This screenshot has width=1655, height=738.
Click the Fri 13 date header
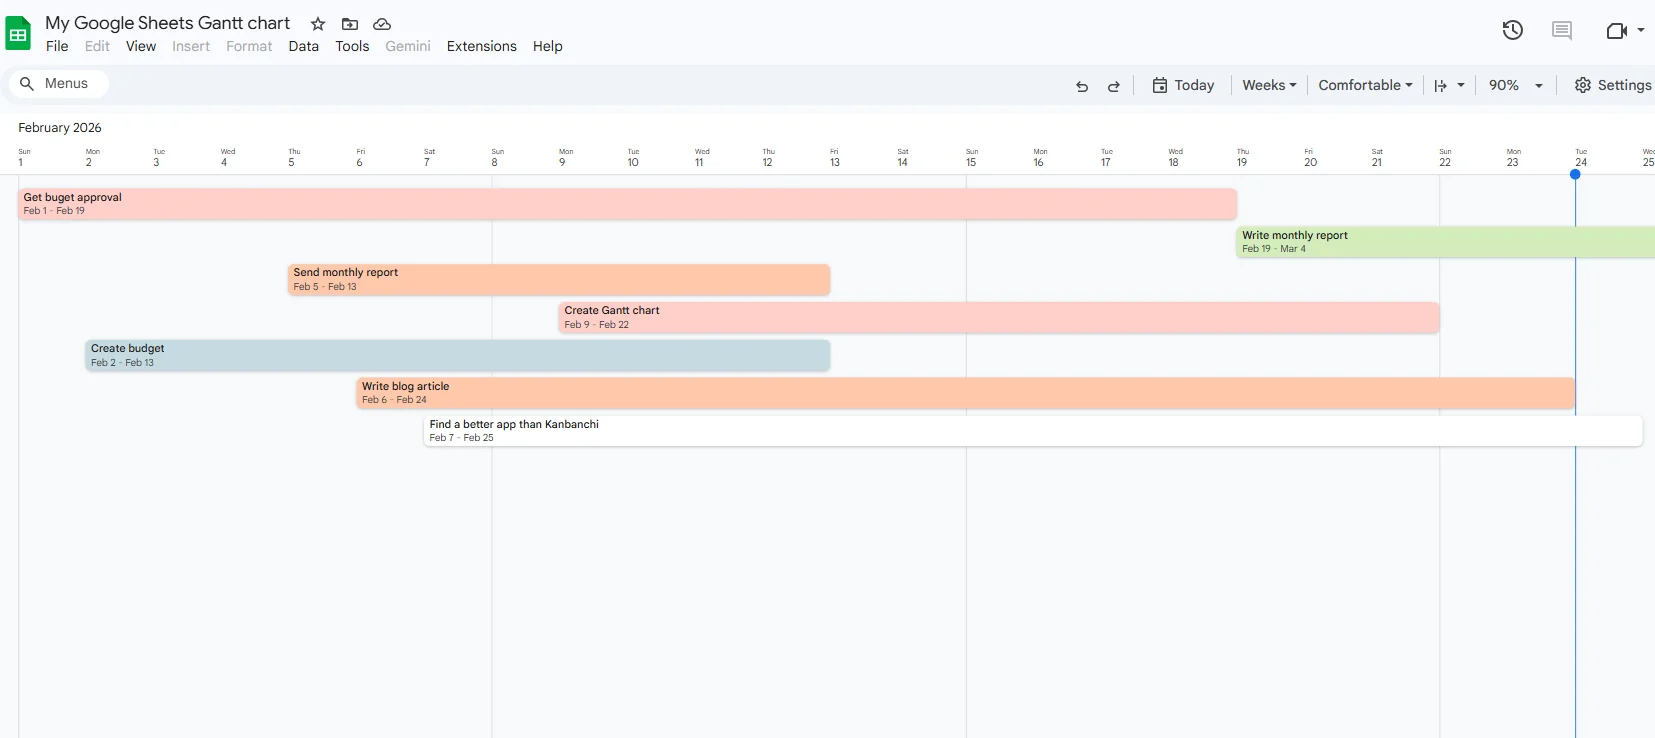tap(835, 158)
